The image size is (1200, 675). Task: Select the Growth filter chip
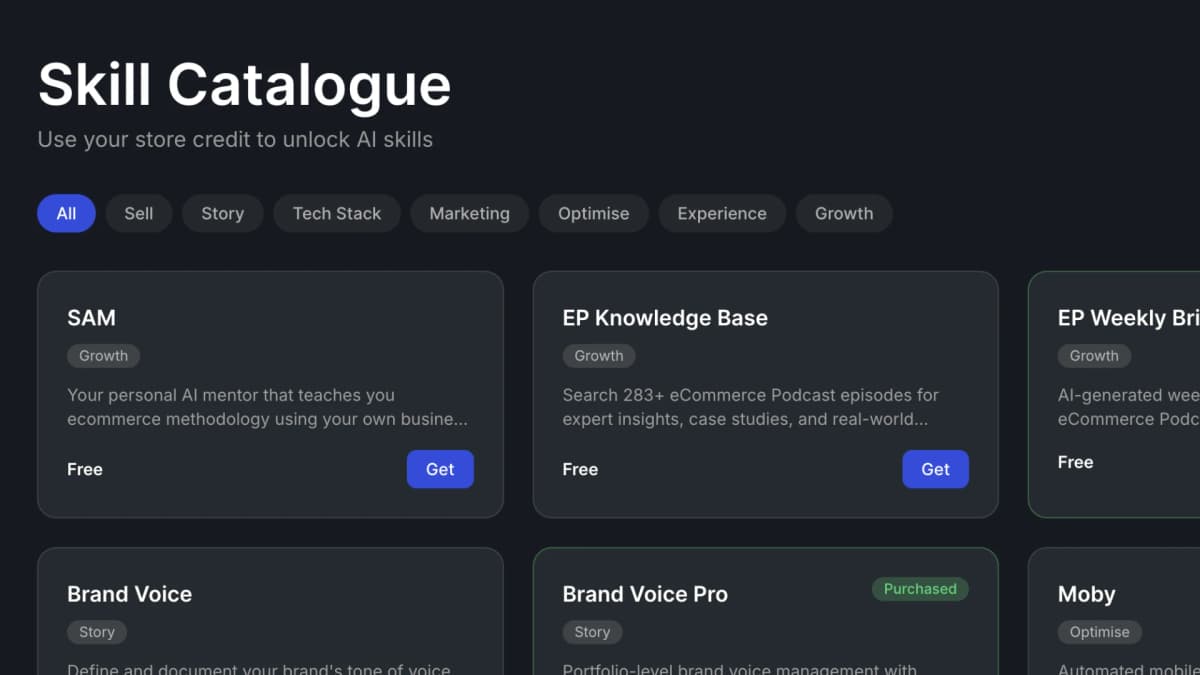844,213
